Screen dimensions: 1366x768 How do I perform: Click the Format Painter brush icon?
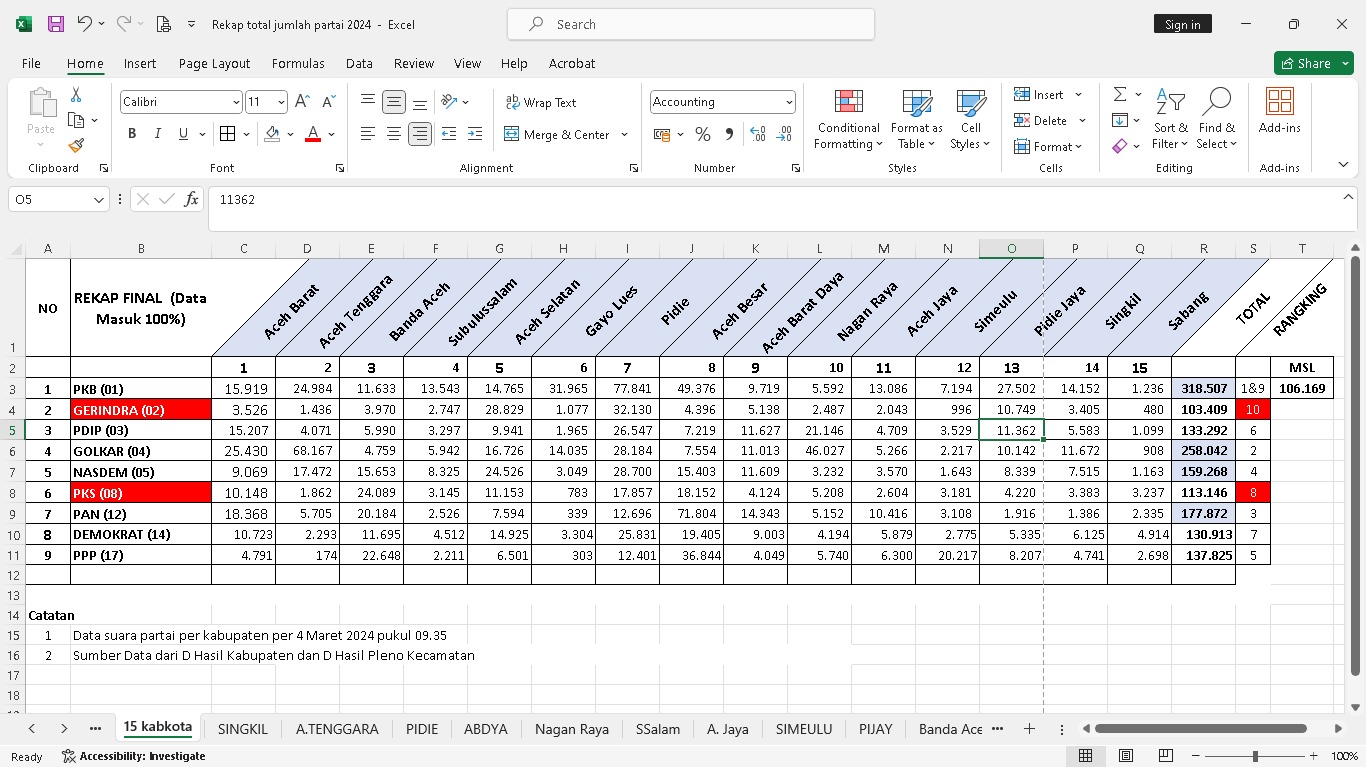point(76,146)
